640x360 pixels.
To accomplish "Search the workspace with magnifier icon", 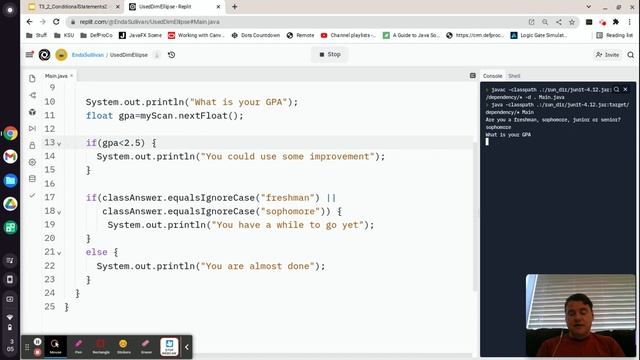I will tap(631, 55).
